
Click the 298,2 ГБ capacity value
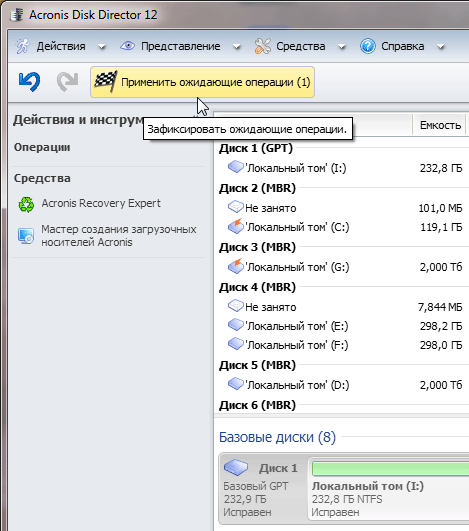pos(441,326)
